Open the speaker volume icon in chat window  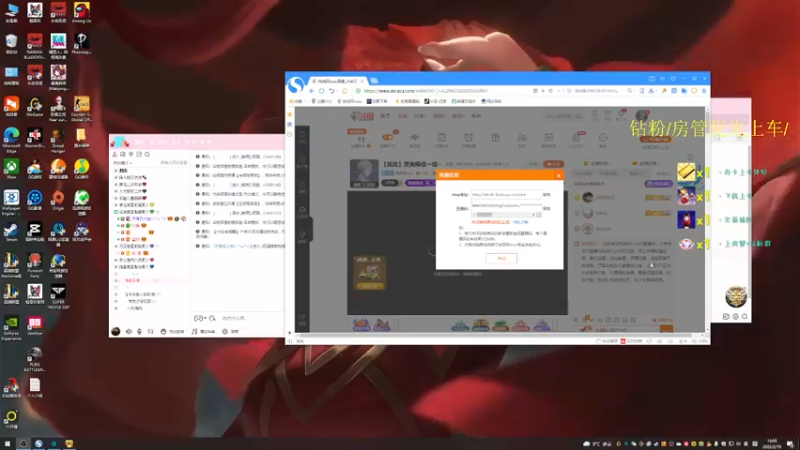[129, 332]
